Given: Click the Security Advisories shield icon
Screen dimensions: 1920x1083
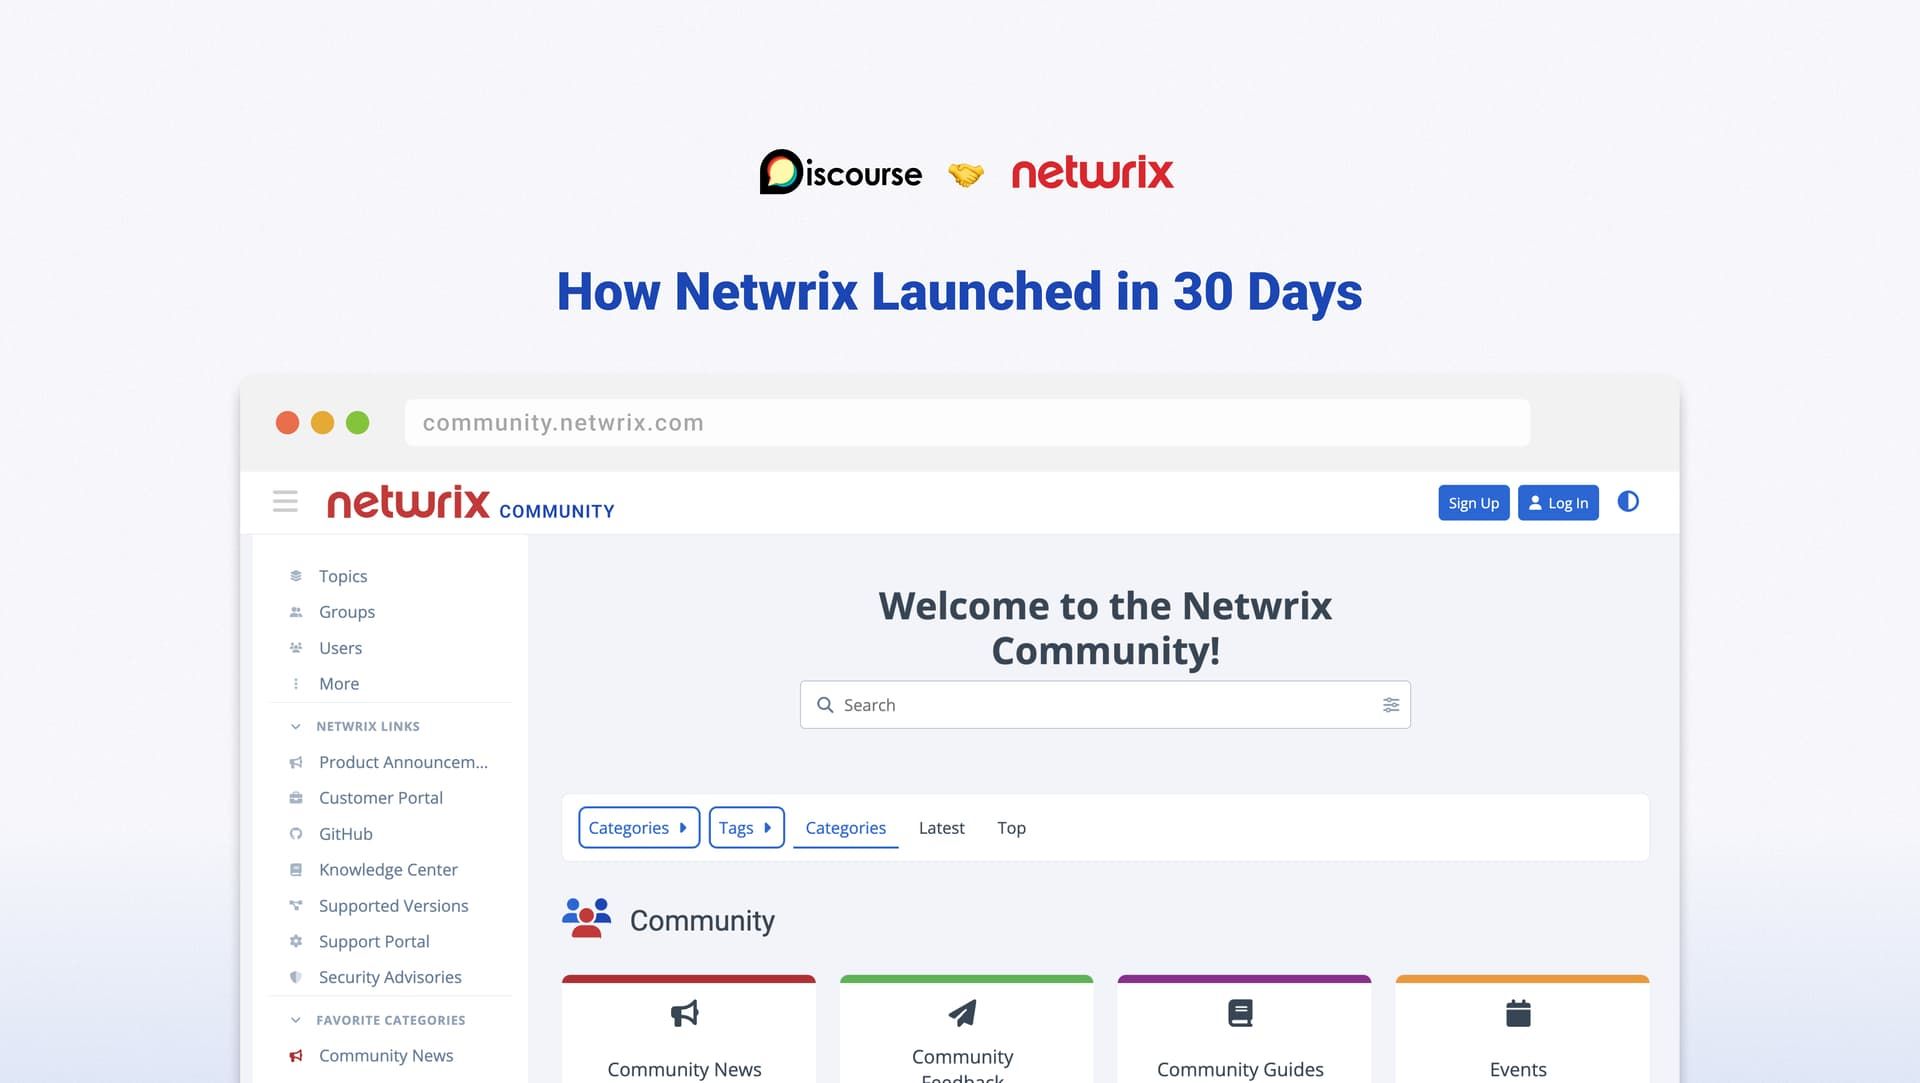Looking at the screenshot, I should [295, 977].
